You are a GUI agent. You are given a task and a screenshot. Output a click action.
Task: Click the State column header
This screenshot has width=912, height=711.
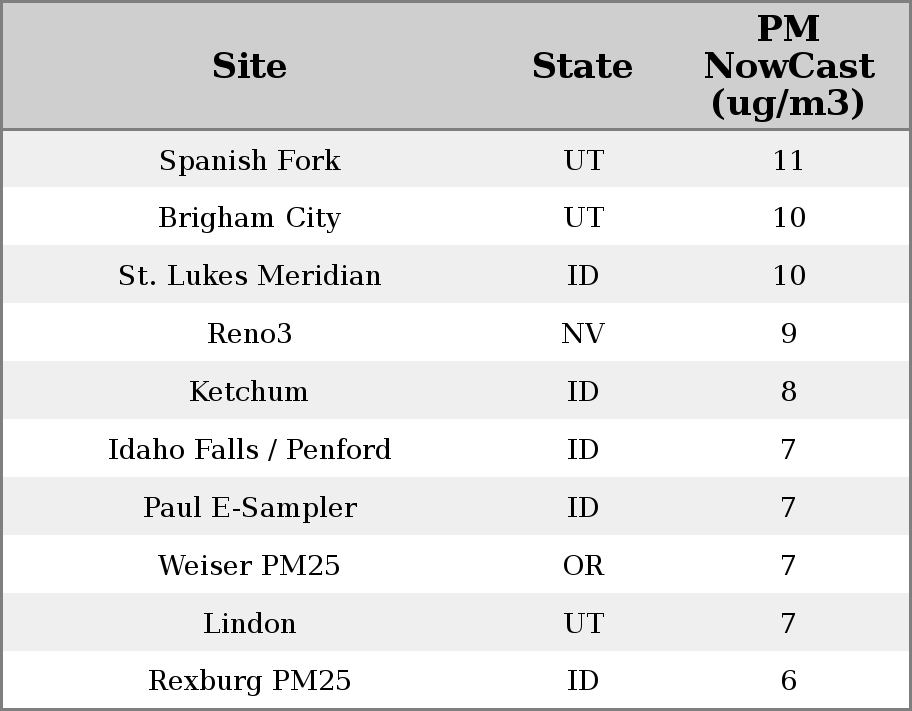(582, 66)
